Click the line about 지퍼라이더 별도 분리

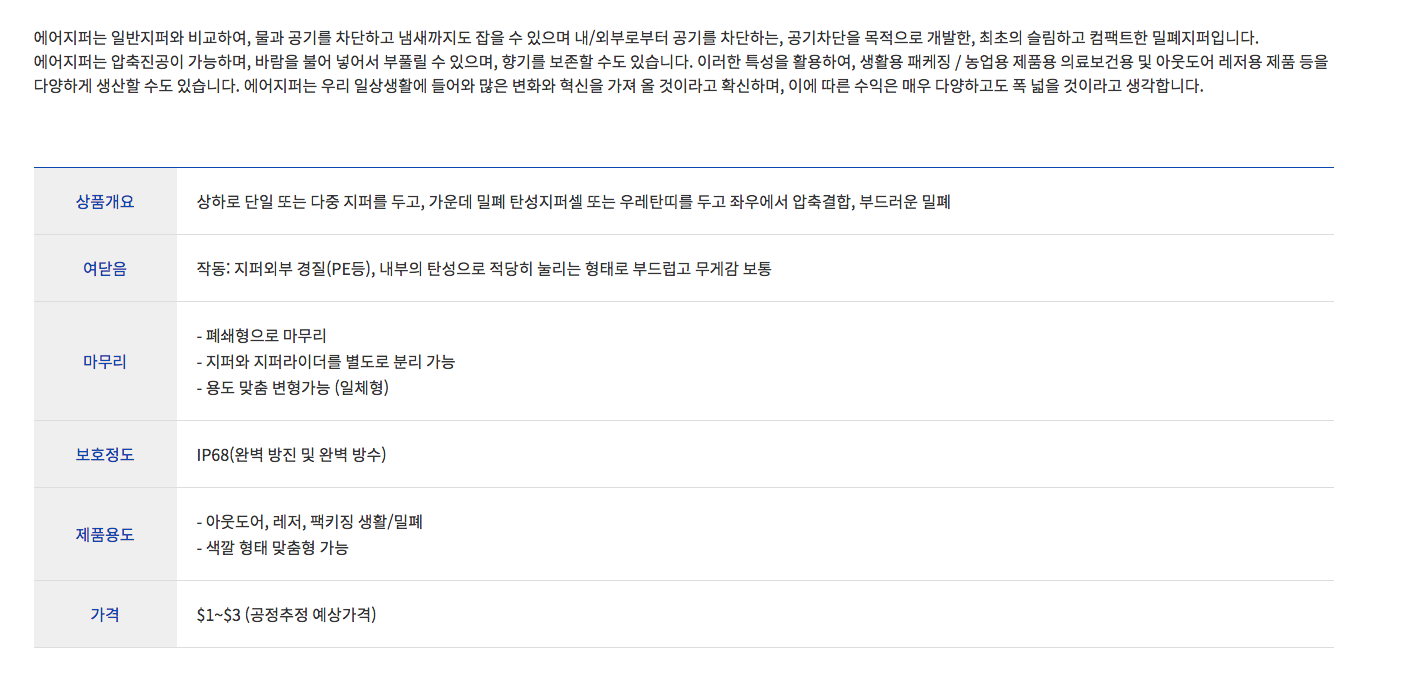tap(326, 361)
